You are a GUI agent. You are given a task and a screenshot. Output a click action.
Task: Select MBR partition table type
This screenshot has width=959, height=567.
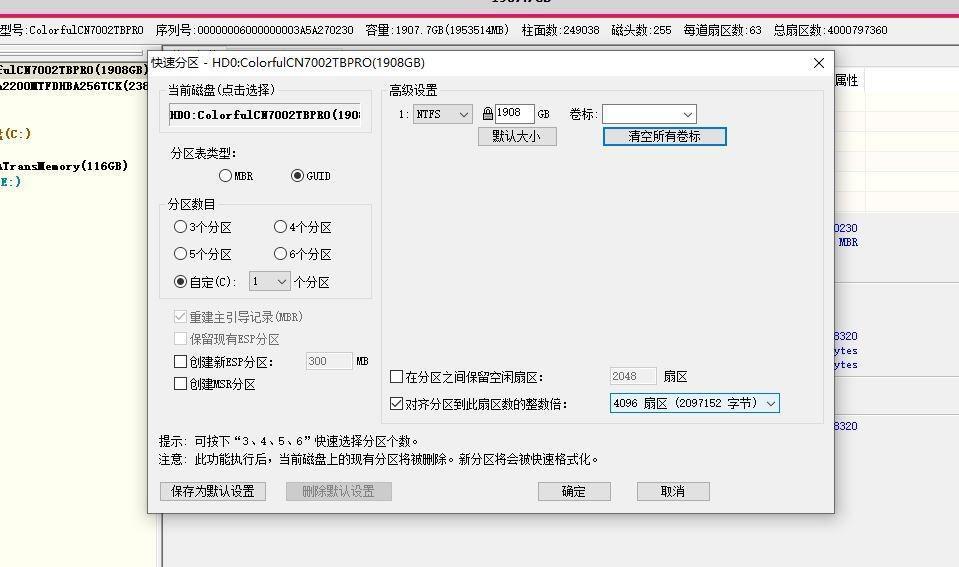pyautogui.click(x=225, y=176)
